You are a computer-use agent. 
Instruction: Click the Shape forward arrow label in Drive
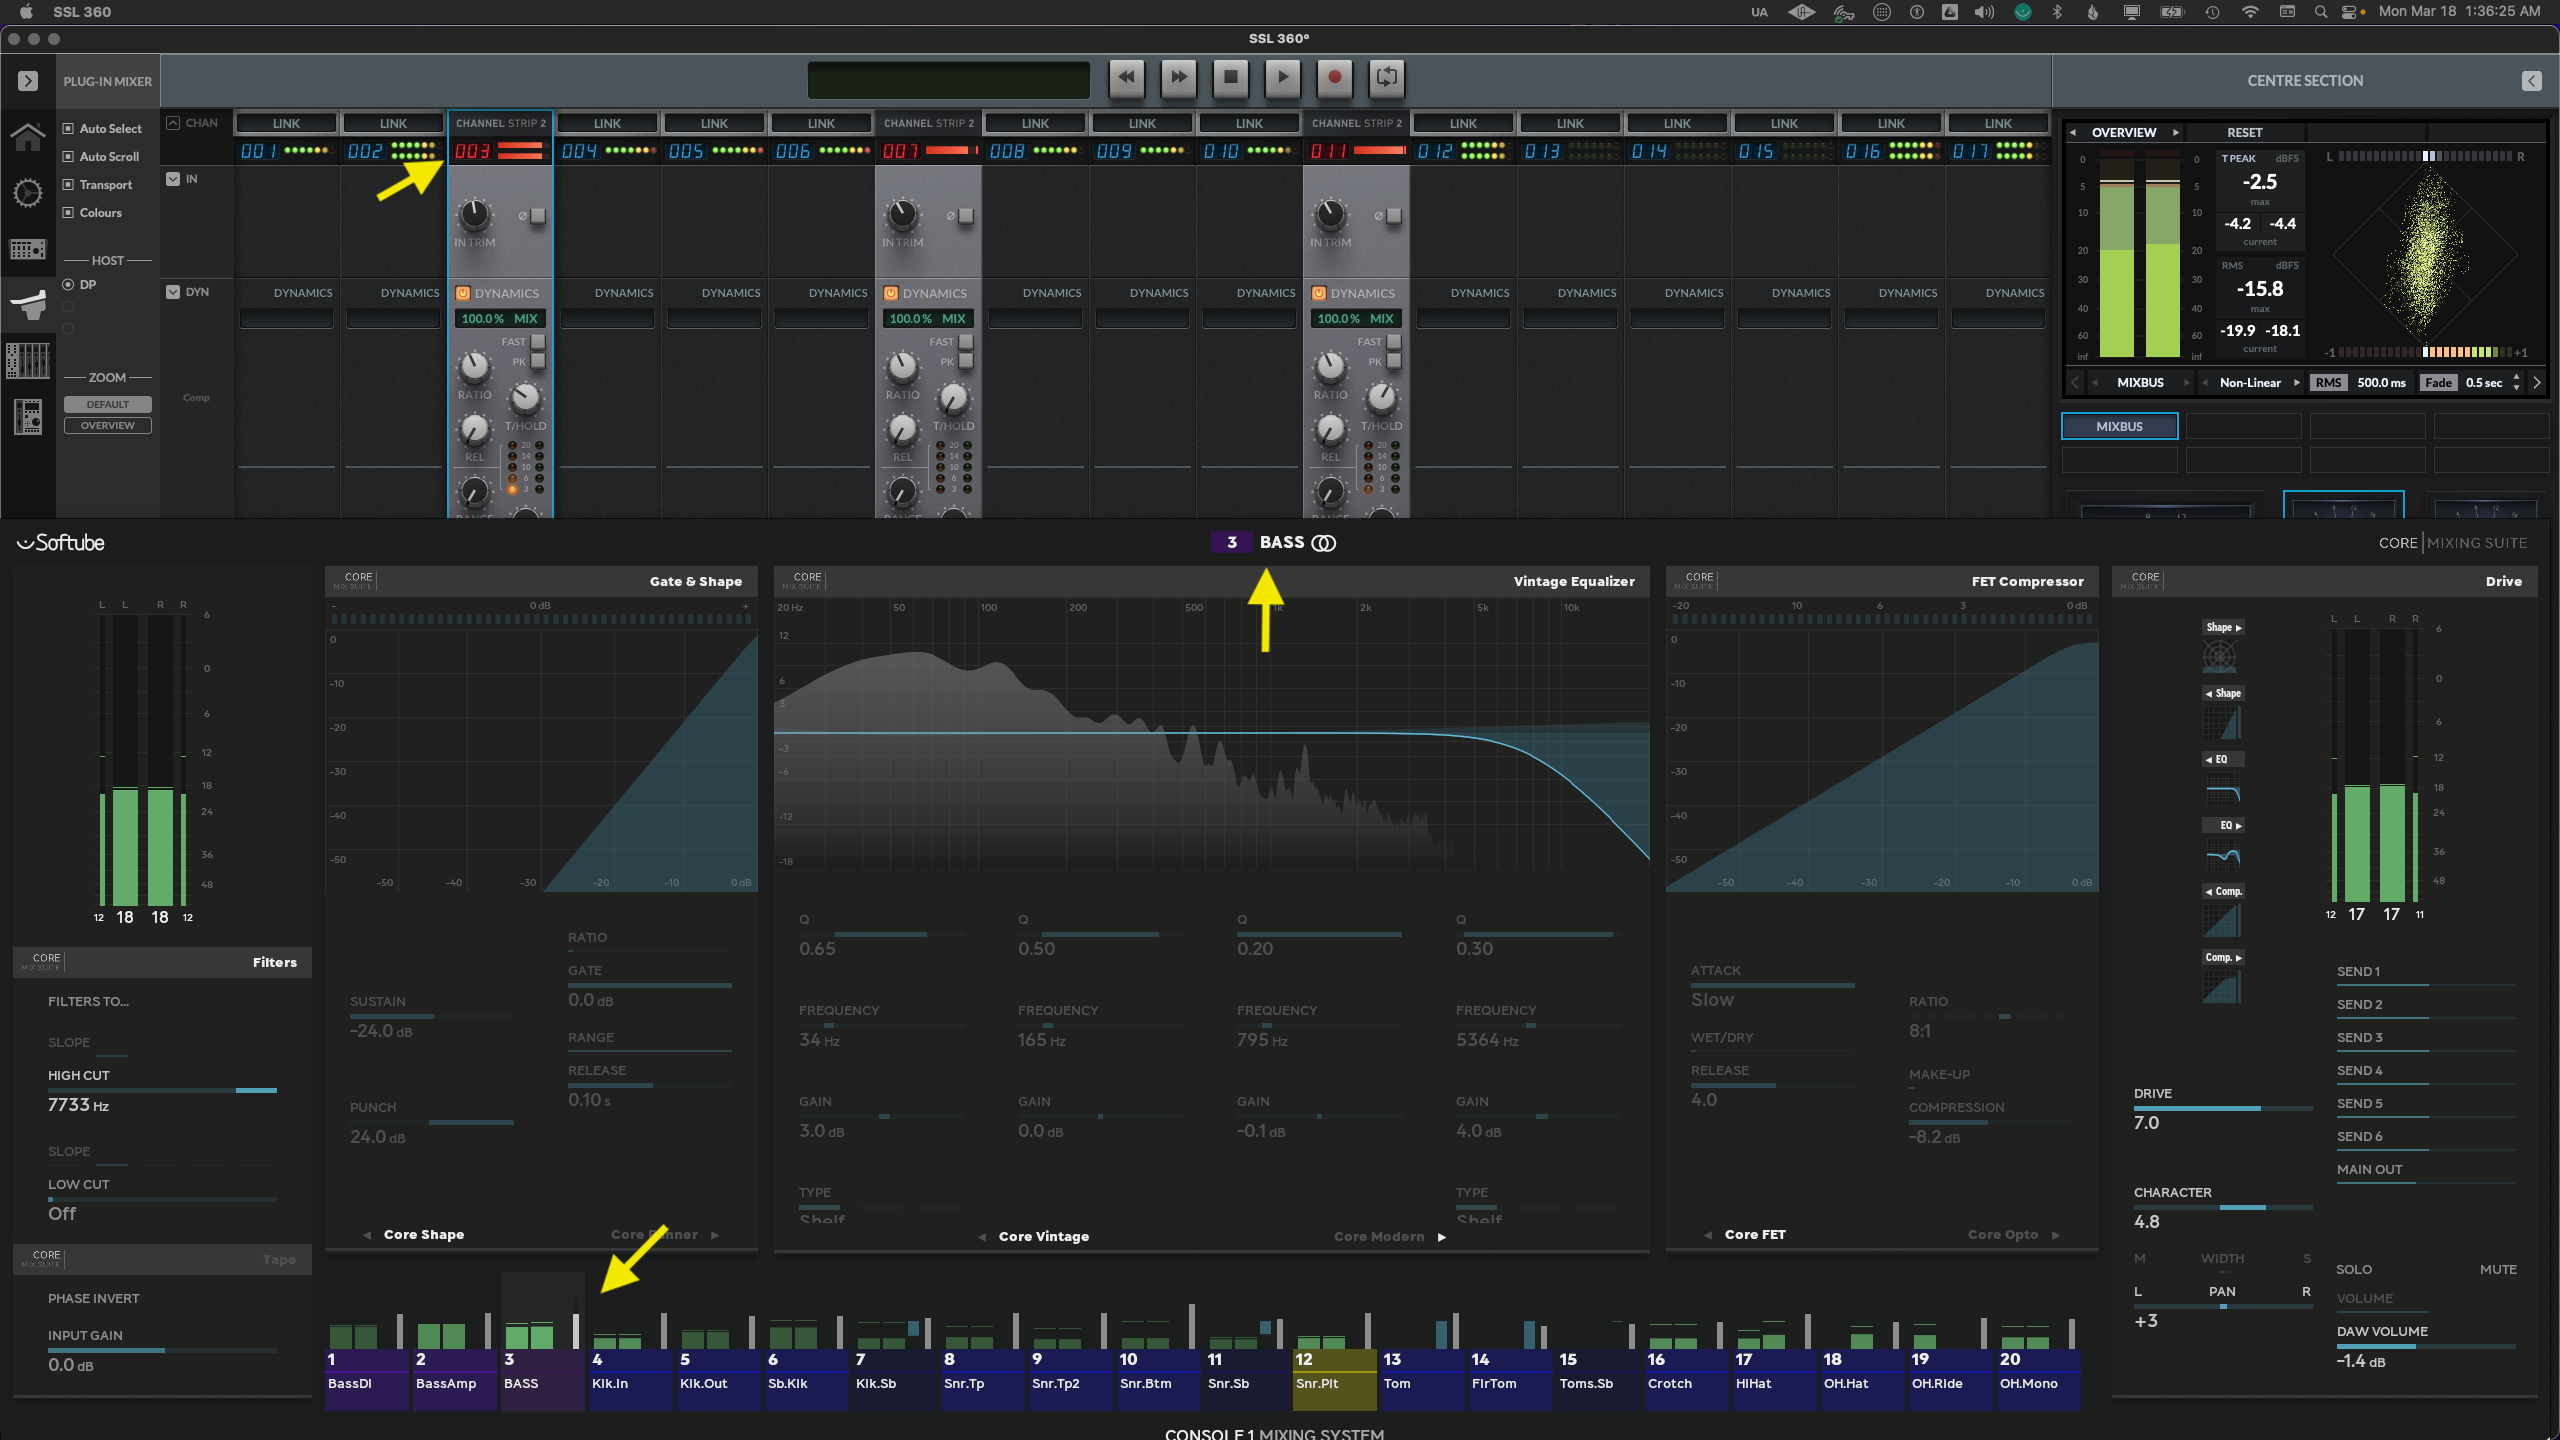(x=2224, y=628)
